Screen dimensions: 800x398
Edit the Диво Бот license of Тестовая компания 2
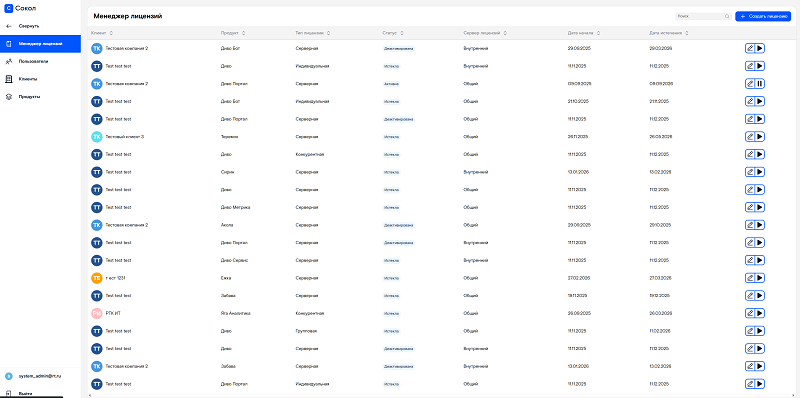tap(749, 48)
